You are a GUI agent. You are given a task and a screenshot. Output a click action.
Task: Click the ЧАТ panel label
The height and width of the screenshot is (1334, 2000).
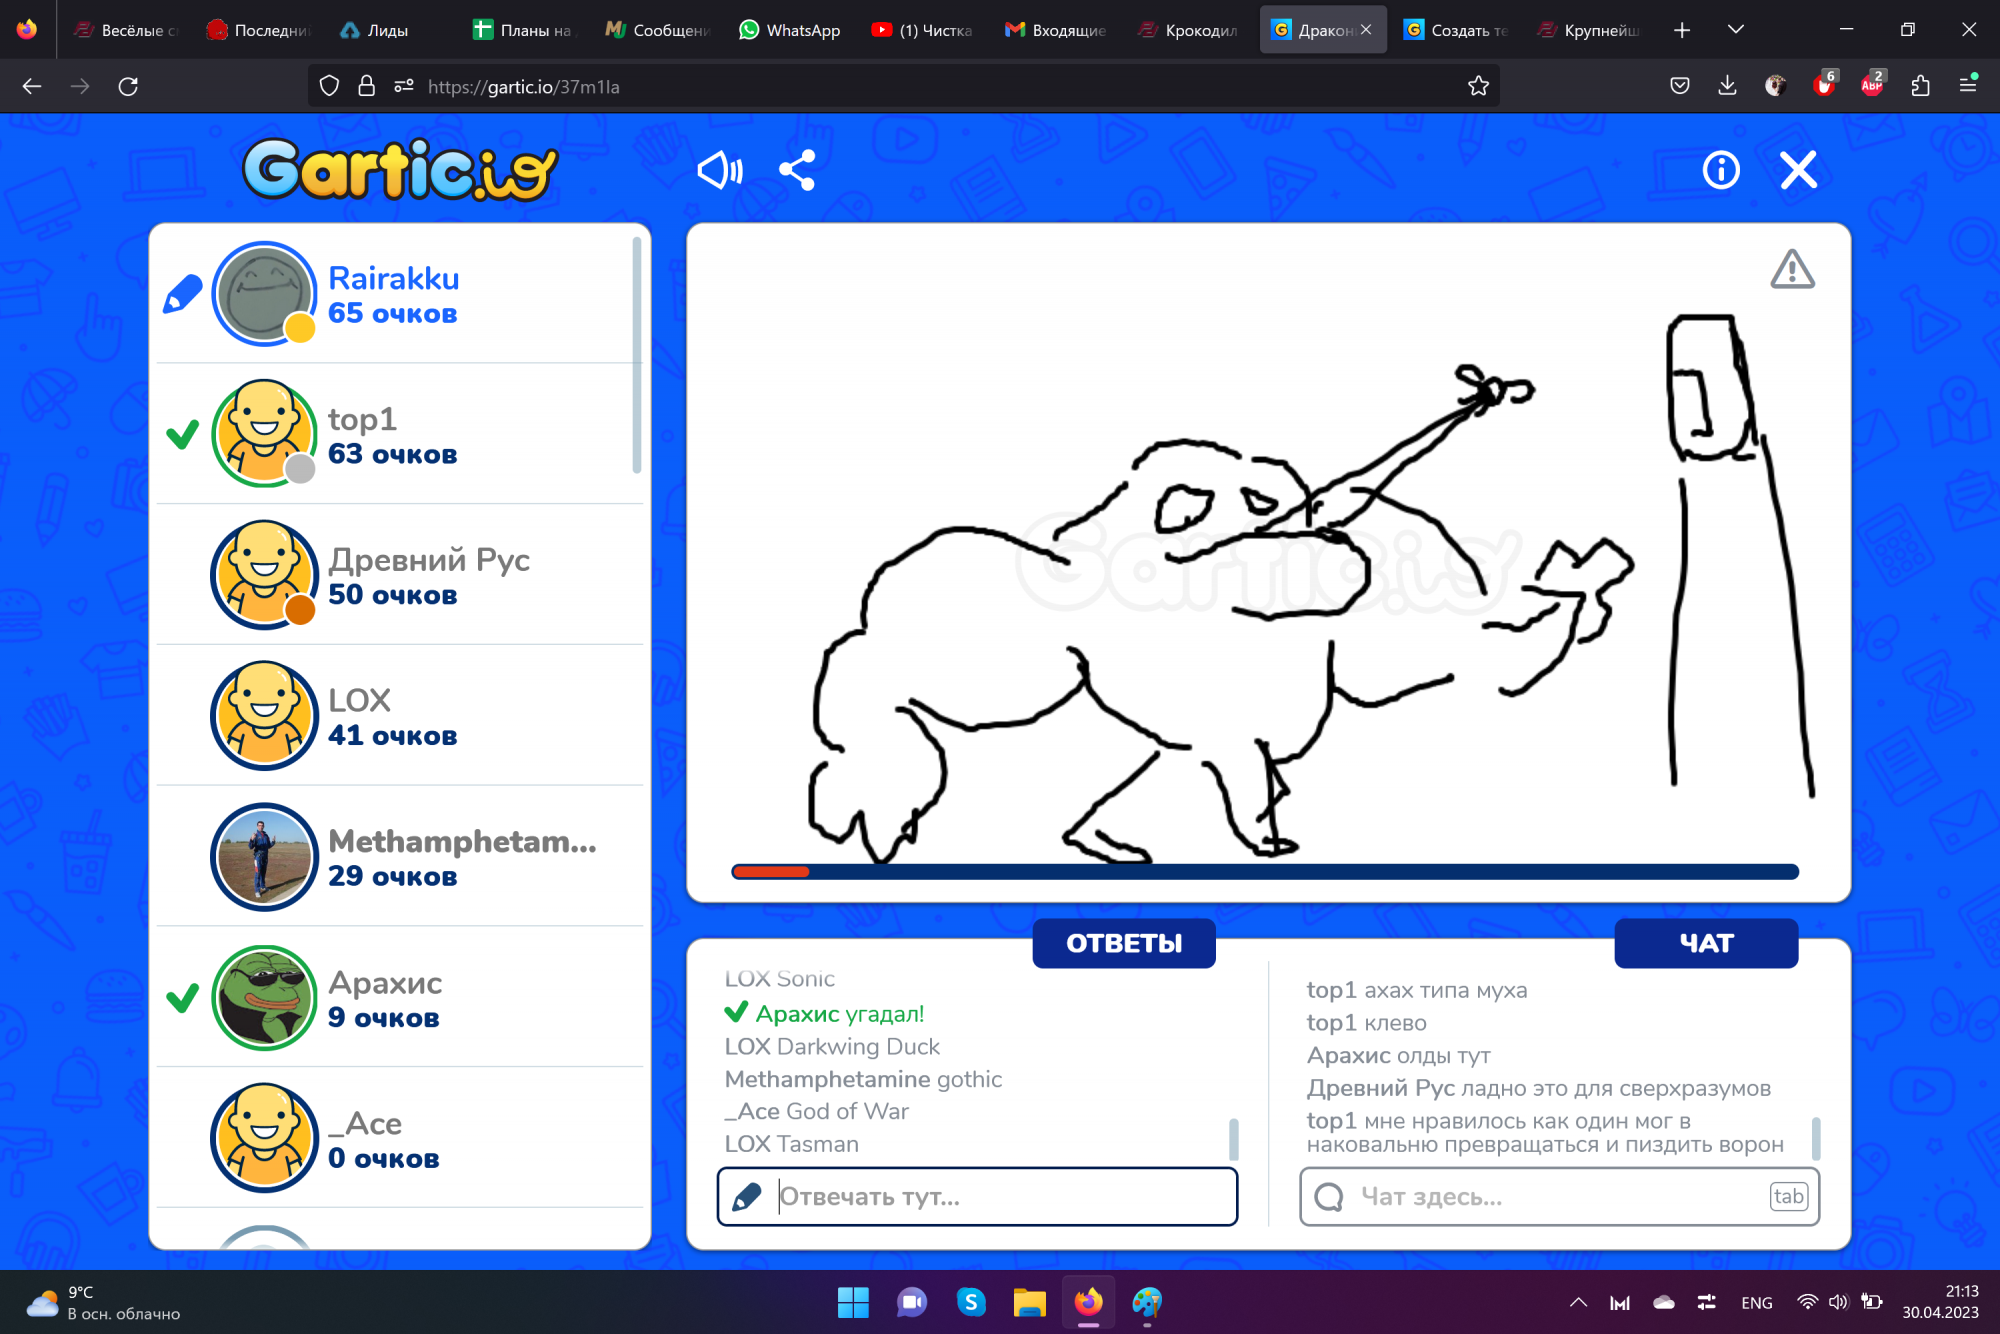pyautogui.click(x=1705, y=943)
